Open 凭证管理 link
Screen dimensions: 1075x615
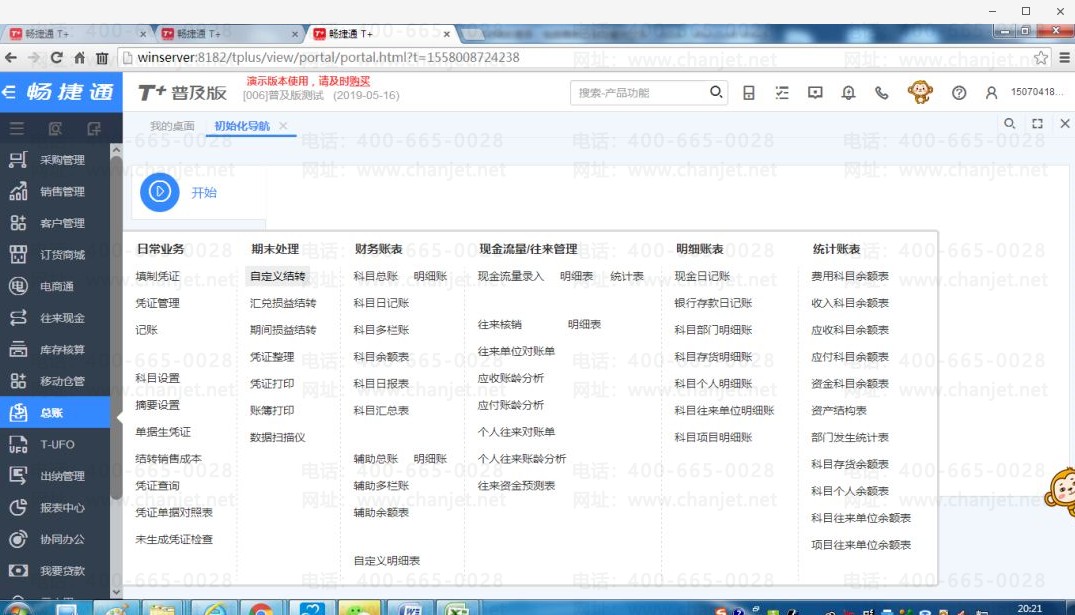(158, 303)
